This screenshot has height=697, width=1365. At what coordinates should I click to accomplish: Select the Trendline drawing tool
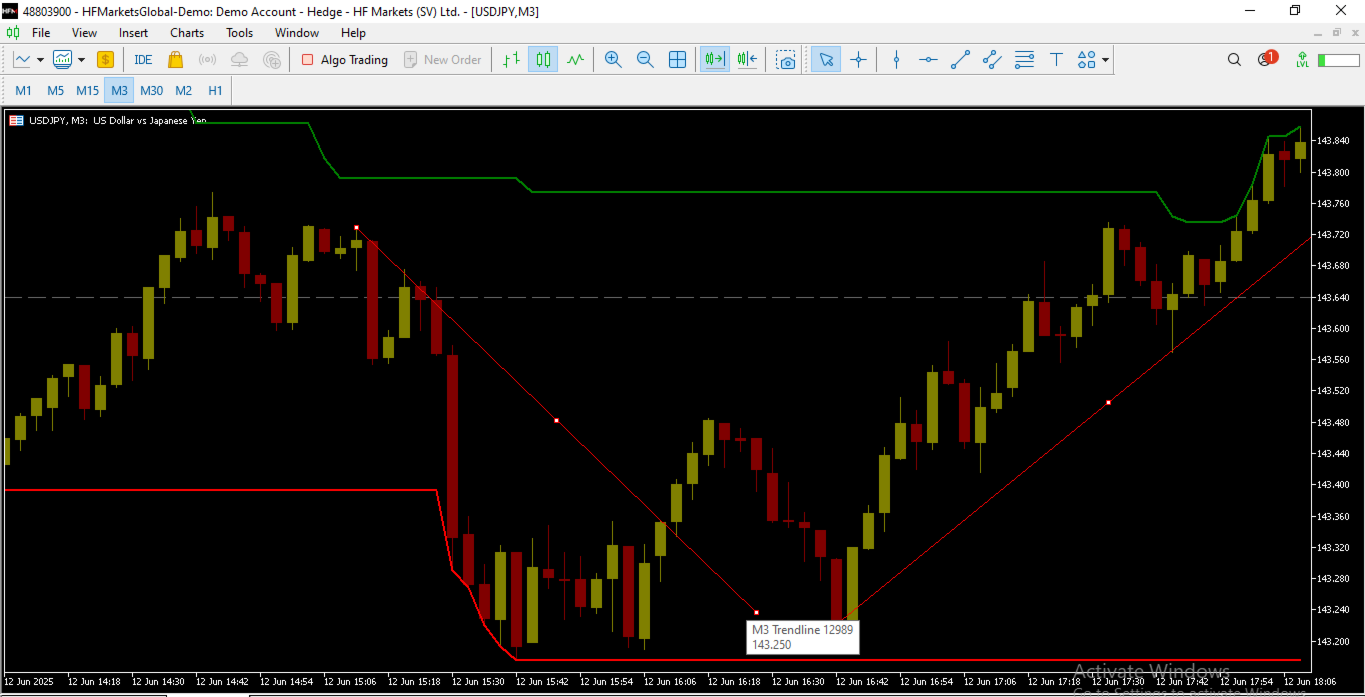click(960, 59)
